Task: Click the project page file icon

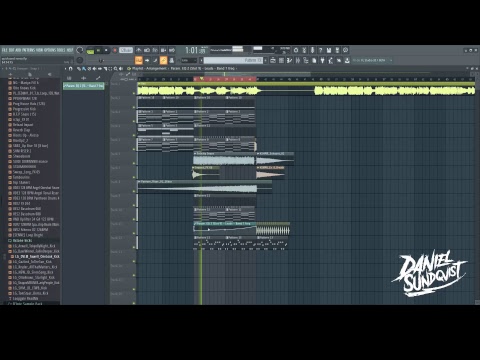Action: (x=314, y=60)
